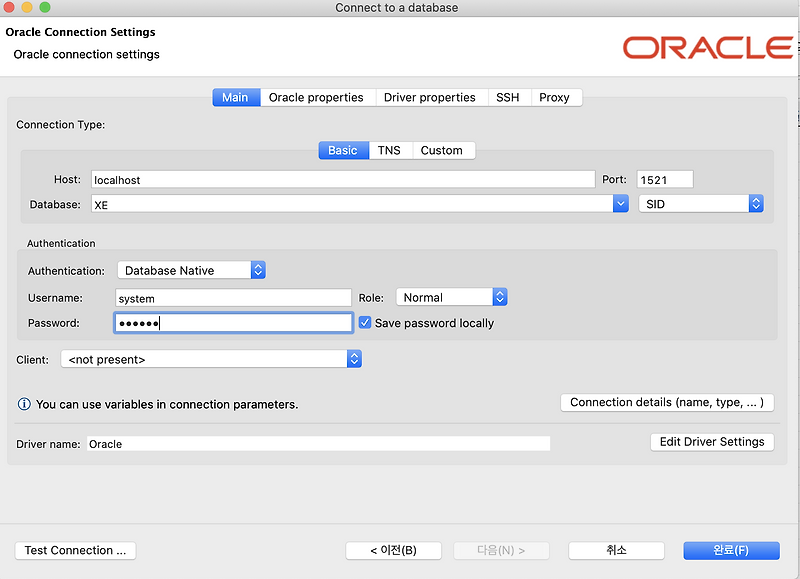
Task: Switch connection type to TNS
Action: point(389,149)
